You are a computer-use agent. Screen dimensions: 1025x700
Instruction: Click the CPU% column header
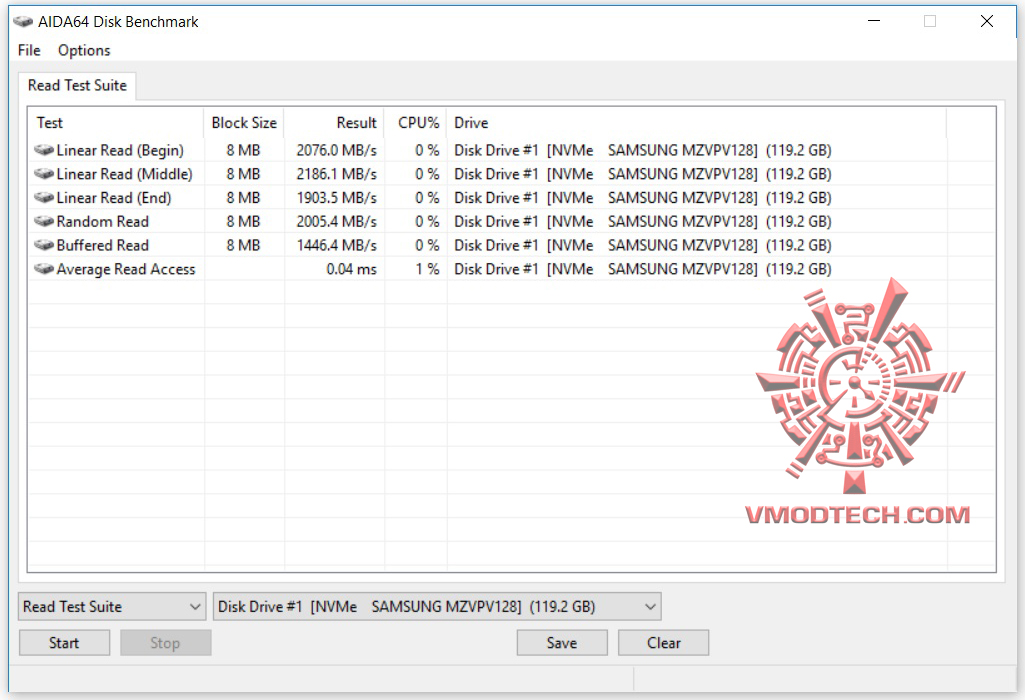point(416,123)
